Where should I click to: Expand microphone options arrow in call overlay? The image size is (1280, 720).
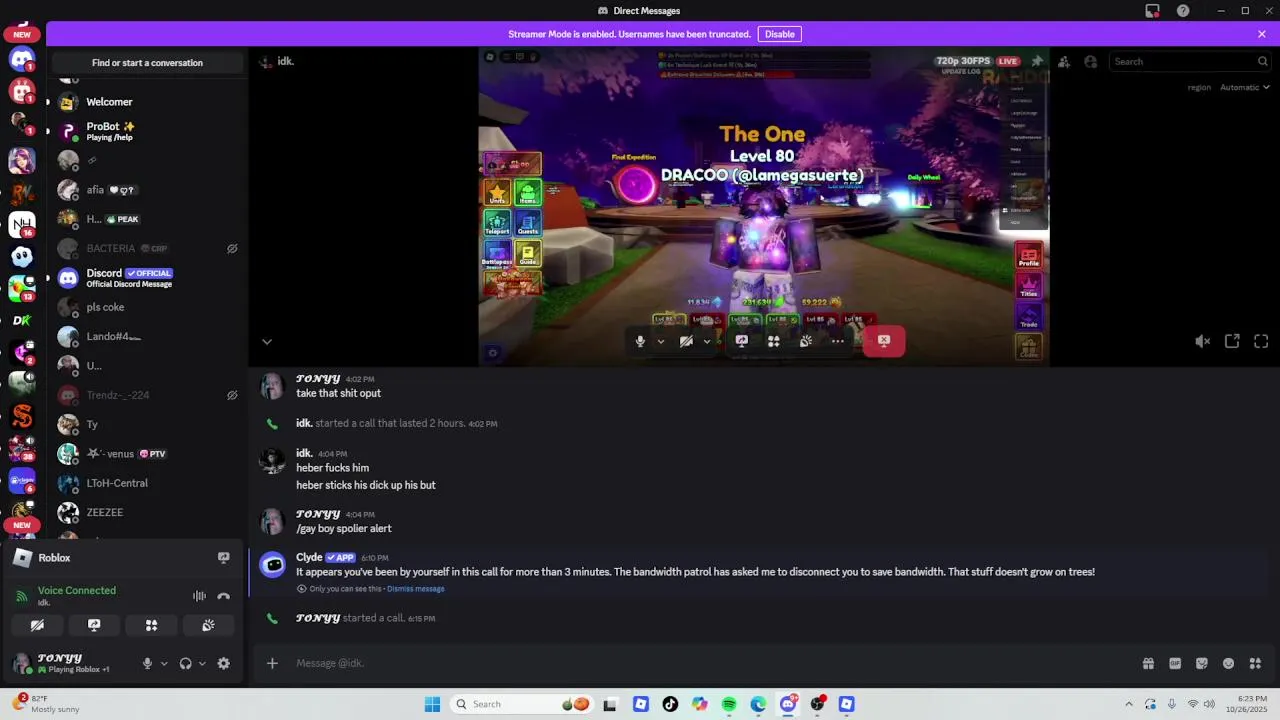pos(661,341)
